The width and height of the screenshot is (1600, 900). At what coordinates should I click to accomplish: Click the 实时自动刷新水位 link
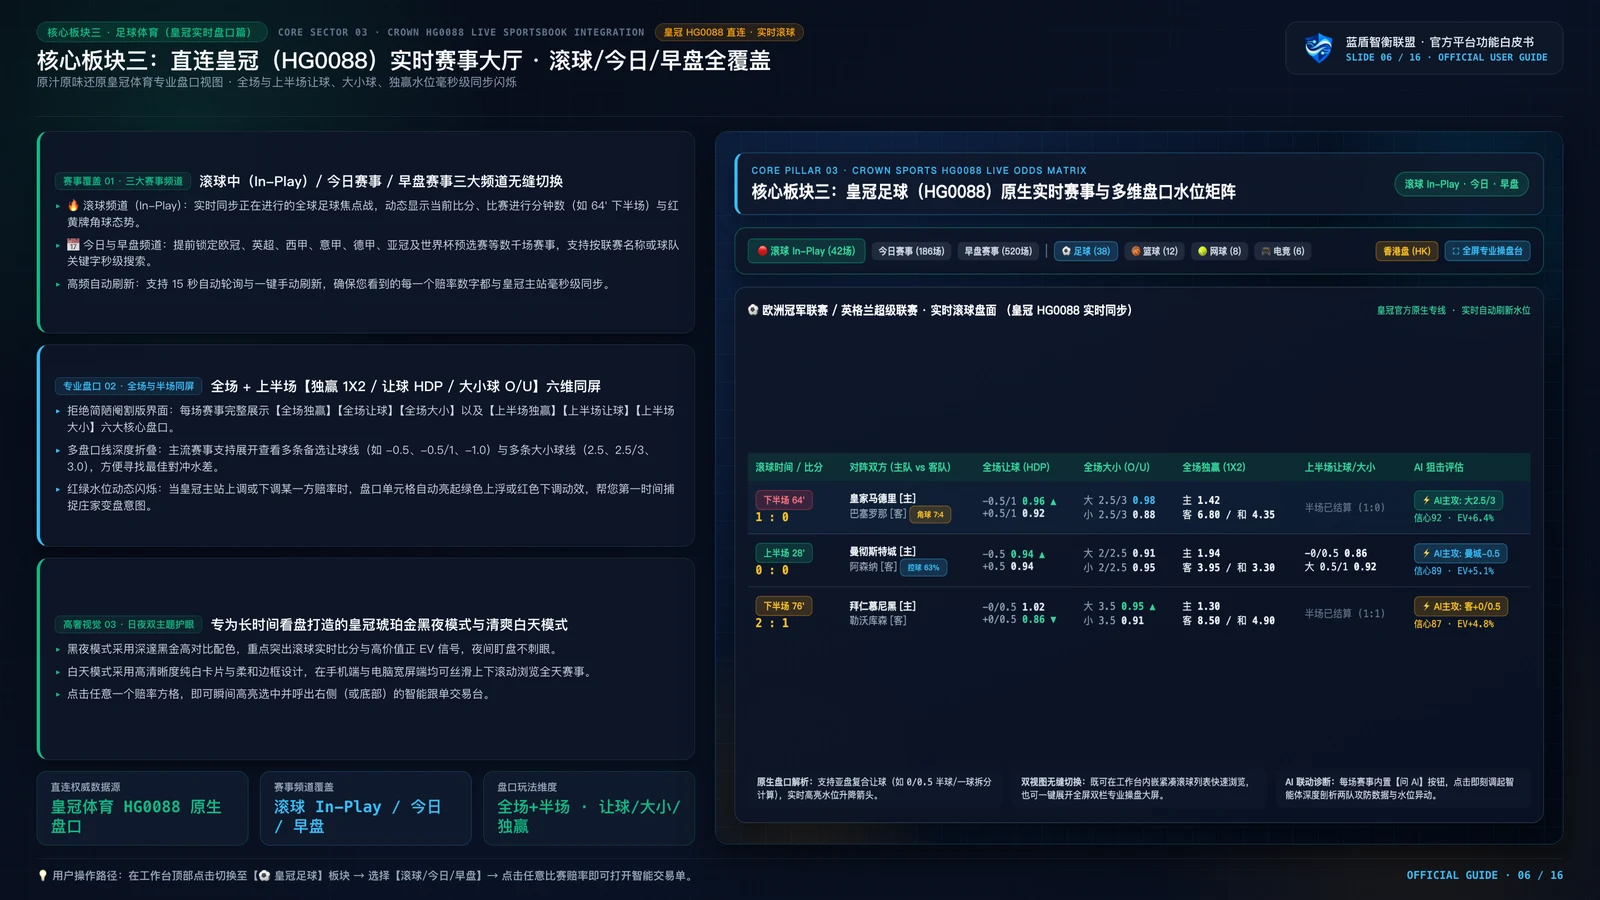click(x=1495, y=310)
